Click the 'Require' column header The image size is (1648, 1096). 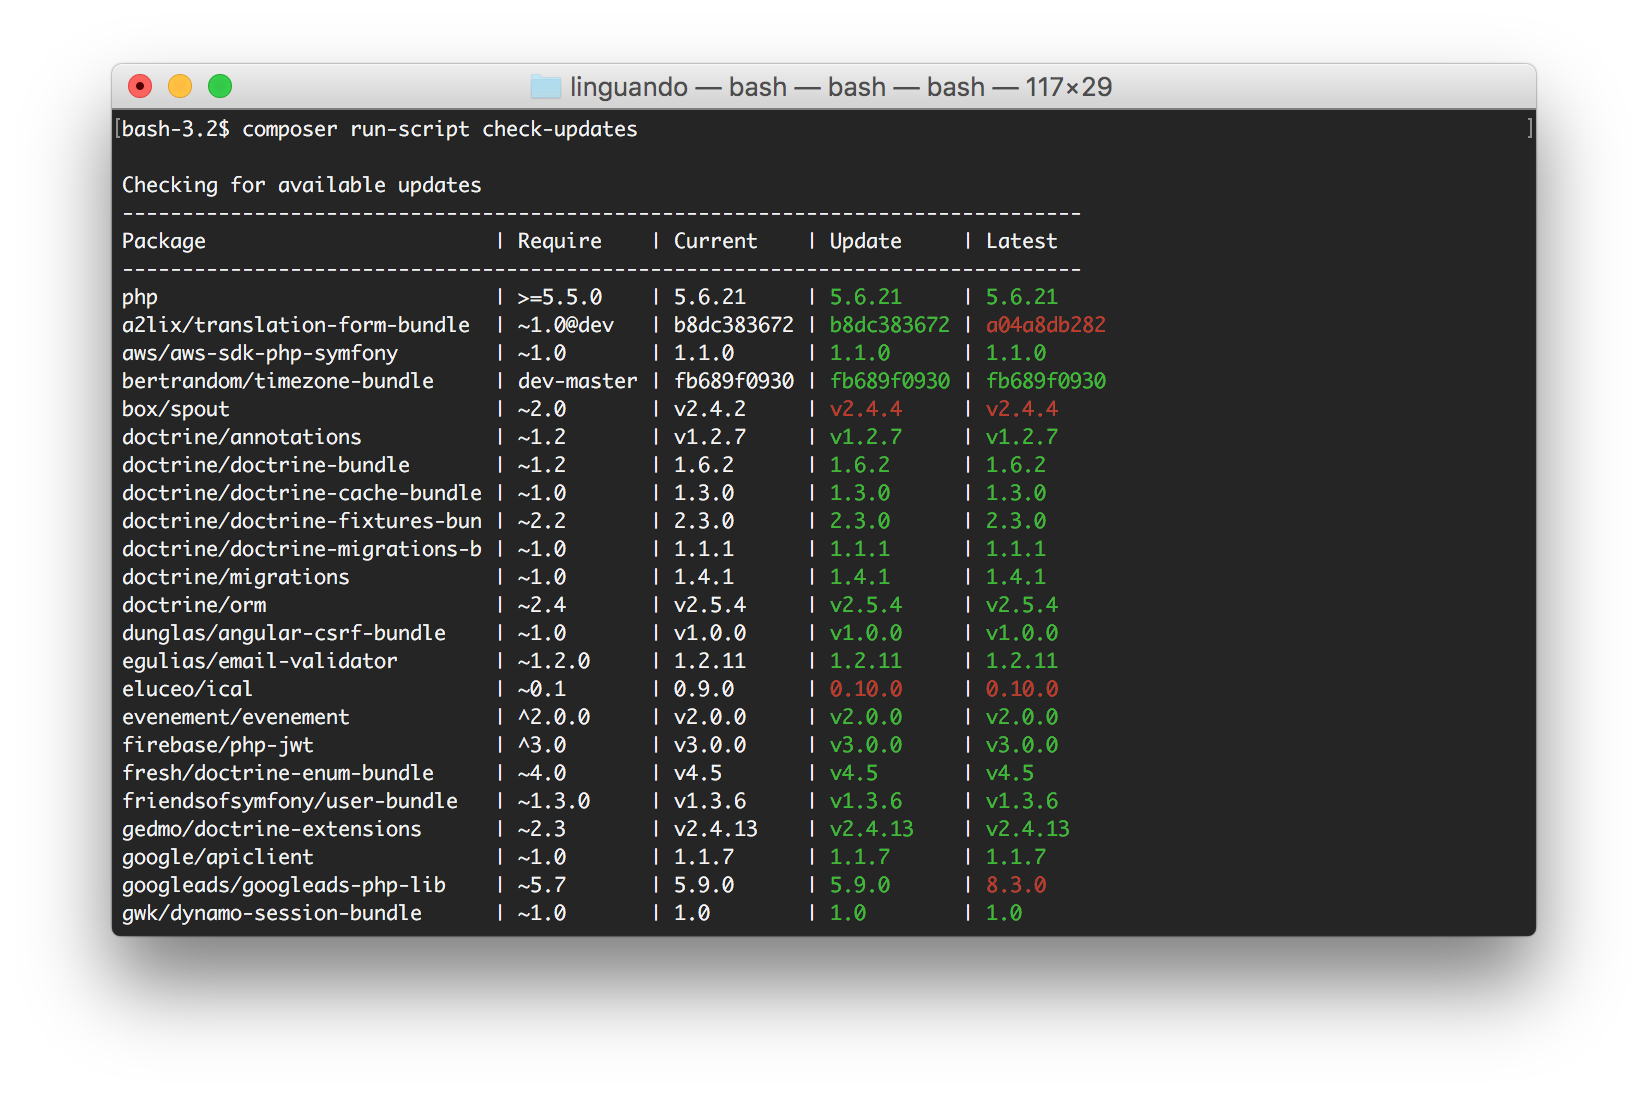point(560,241)
